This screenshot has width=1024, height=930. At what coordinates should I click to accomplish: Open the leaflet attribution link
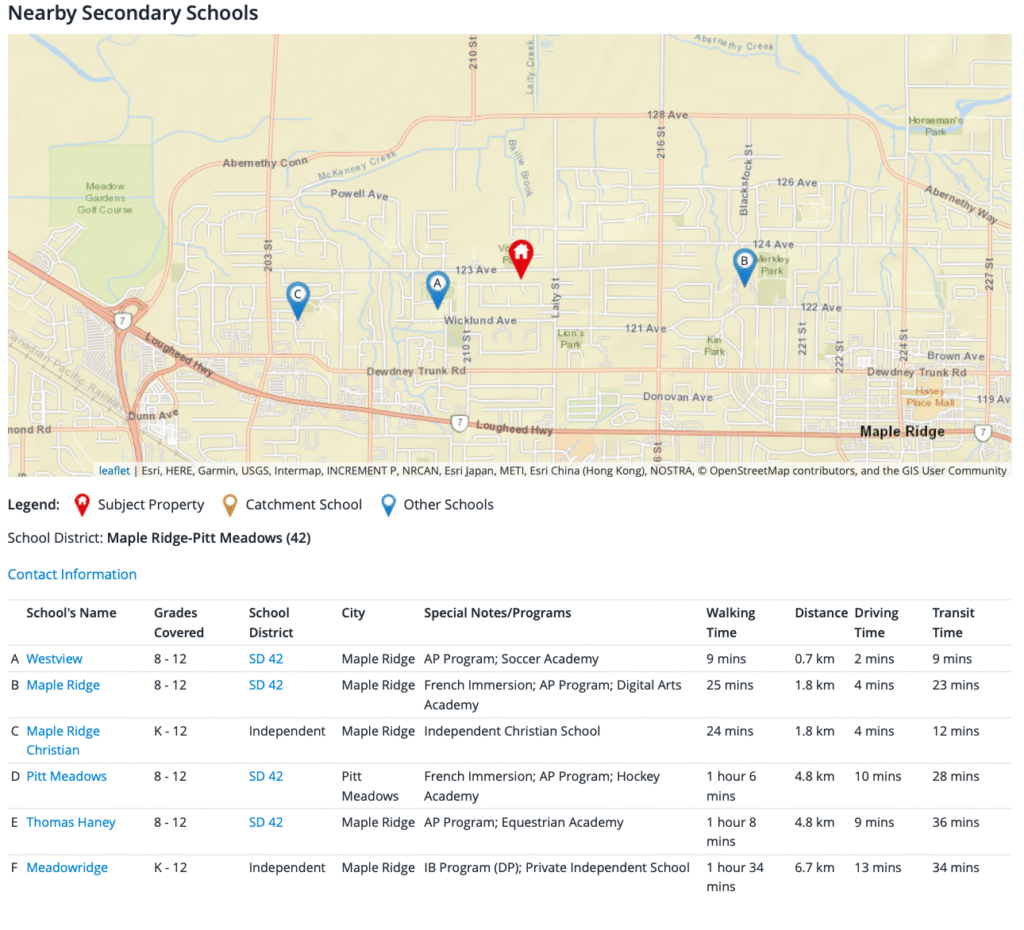point(114,471)
